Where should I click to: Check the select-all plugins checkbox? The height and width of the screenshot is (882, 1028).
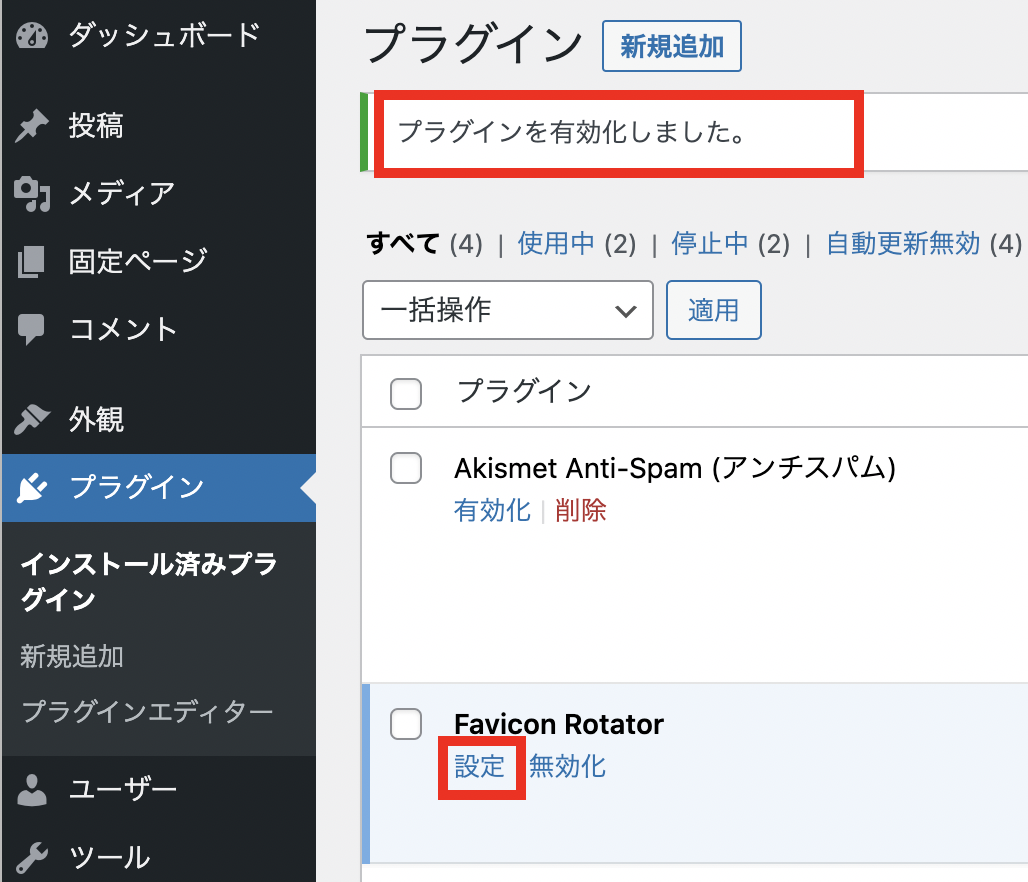pyautogui.click(x=406, y=393)
